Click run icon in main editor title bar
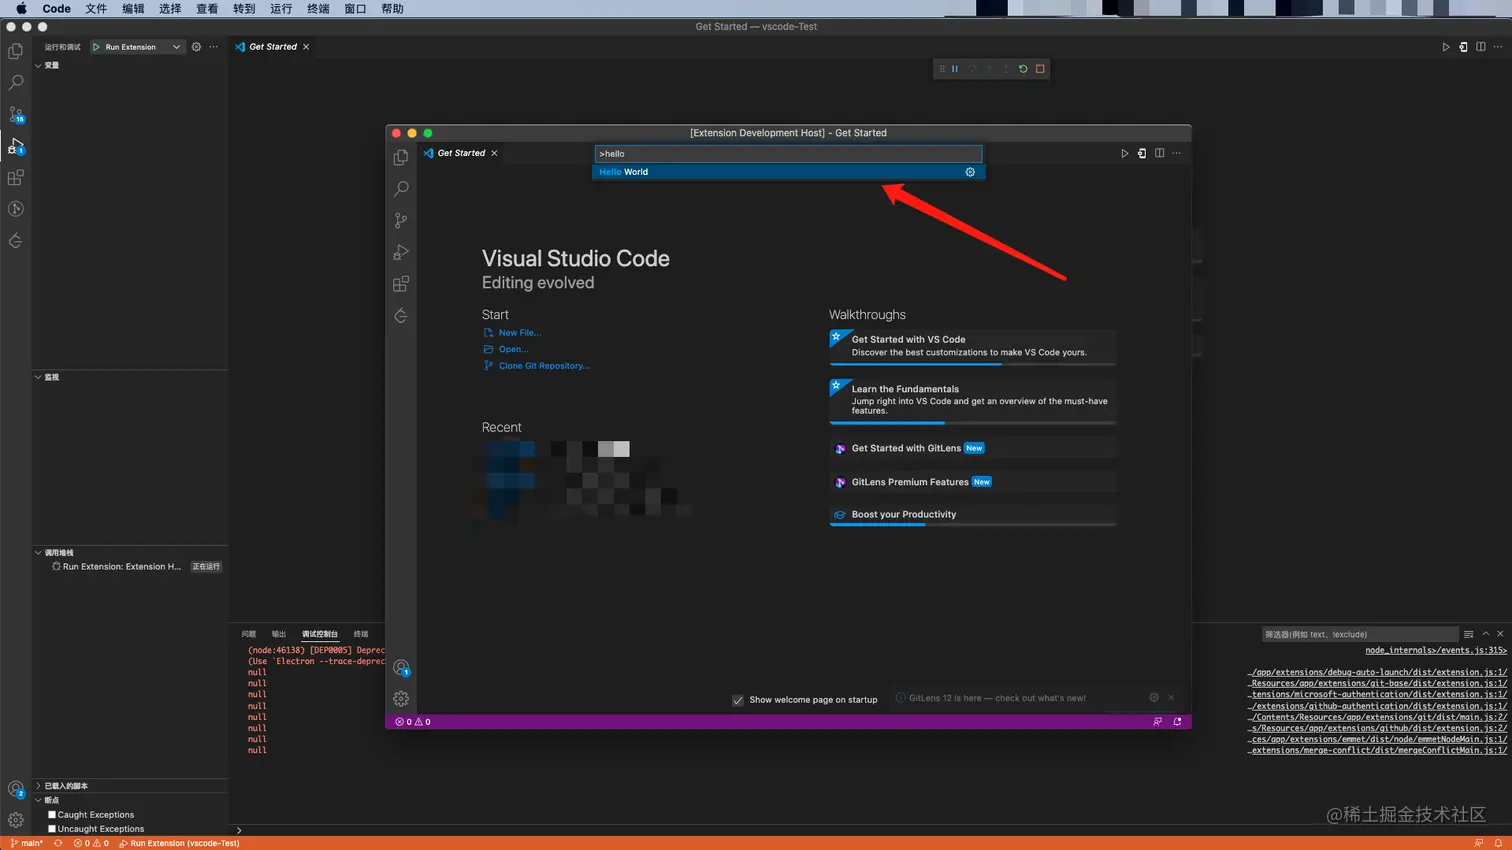The image size is (1512, 850). pyautogui.click(x=1446, y=47)
